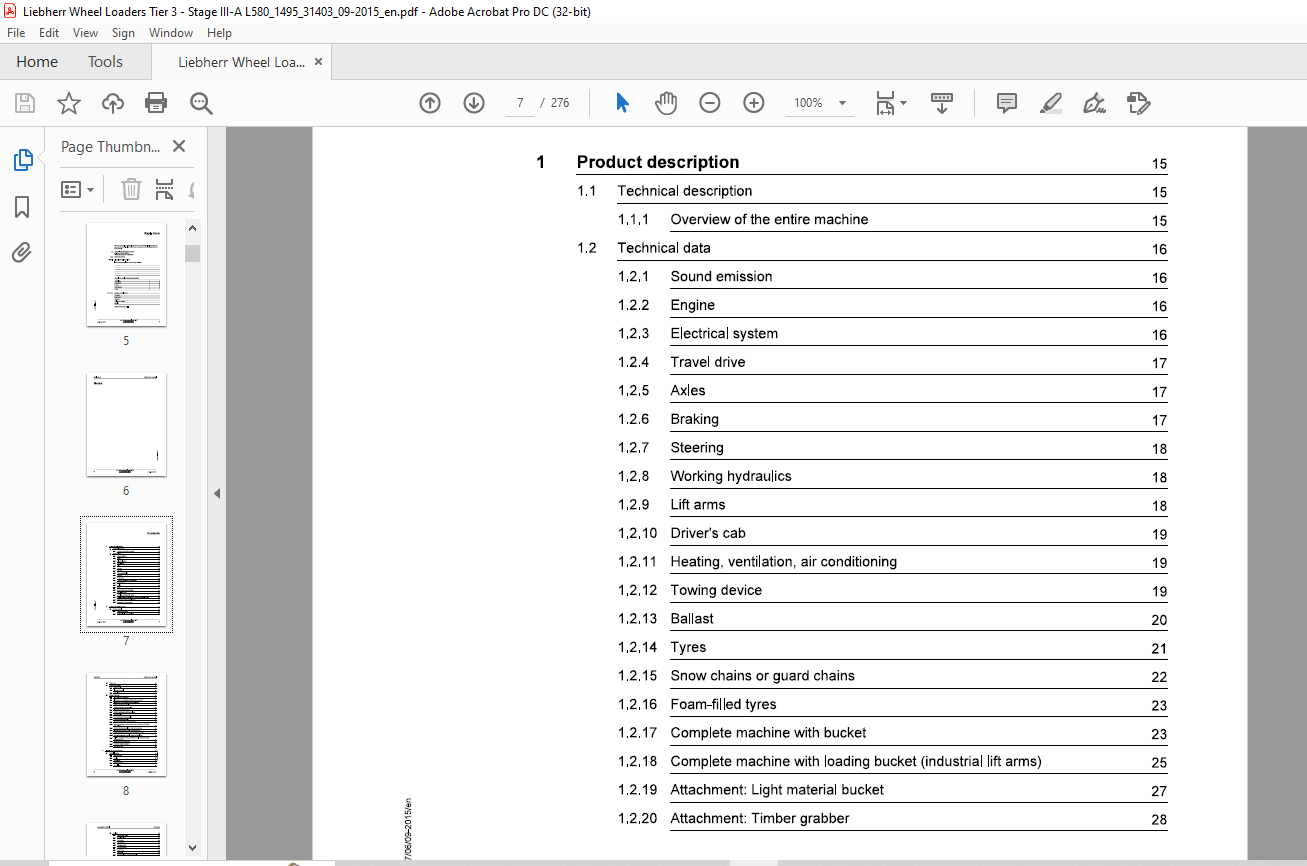The width and height of the screenshot is (1307, 866).
Task: Open 'Overview of the entire machine' entry
Action: click(x=769, y=219)
